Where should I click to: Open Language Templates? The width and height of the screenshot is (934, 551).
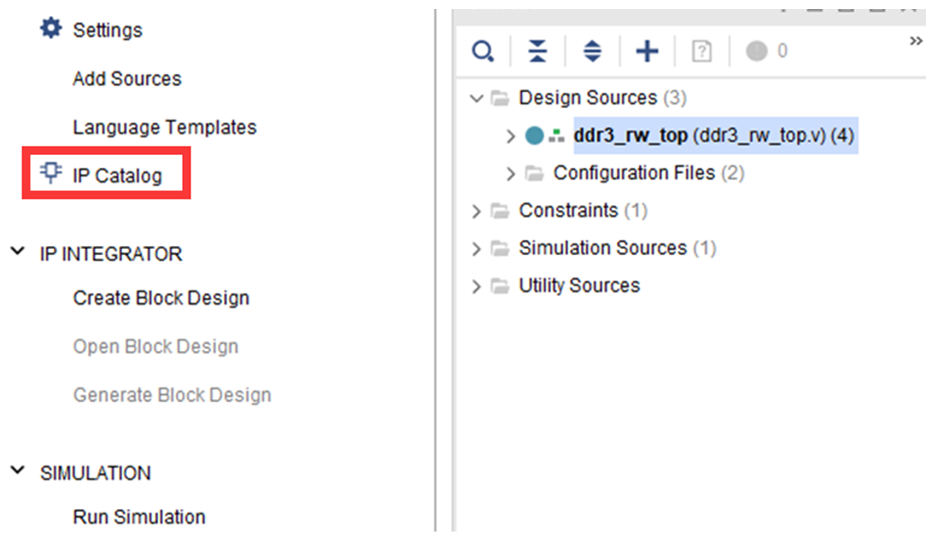[x=164, y=127]
